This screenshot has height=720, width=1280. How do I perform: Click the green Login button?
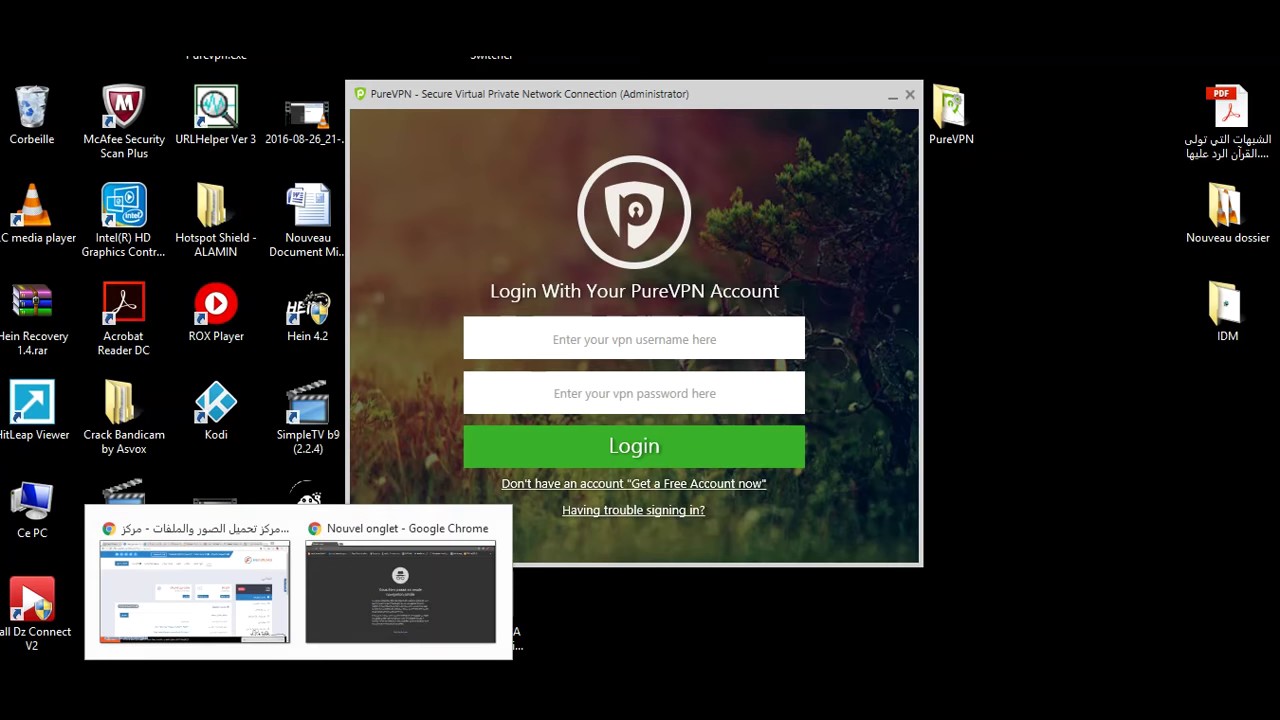[634, 446]
